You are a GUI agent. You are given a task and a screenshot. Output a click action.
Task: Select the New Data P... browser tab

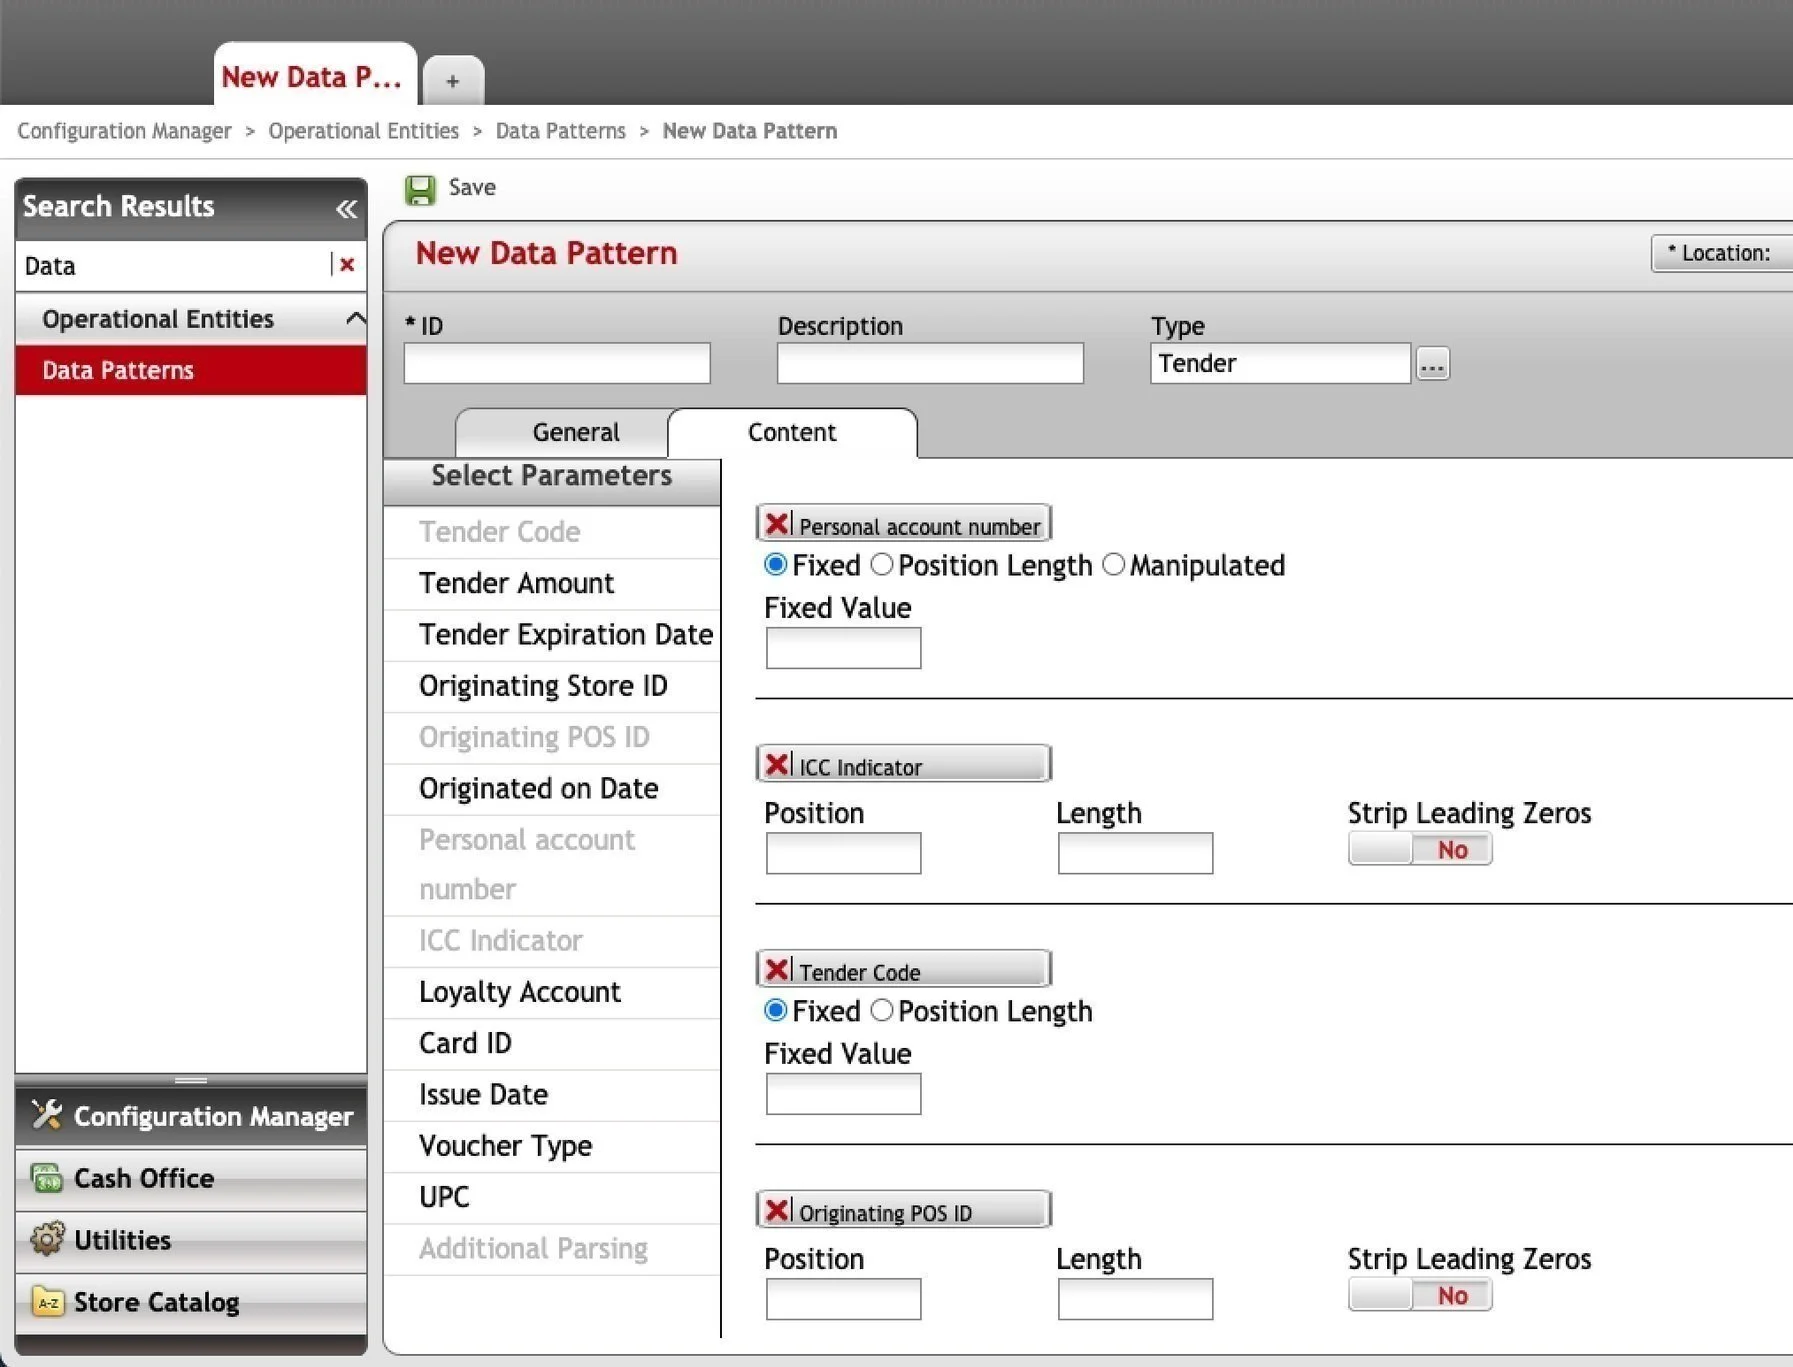[x=315, y=76]
